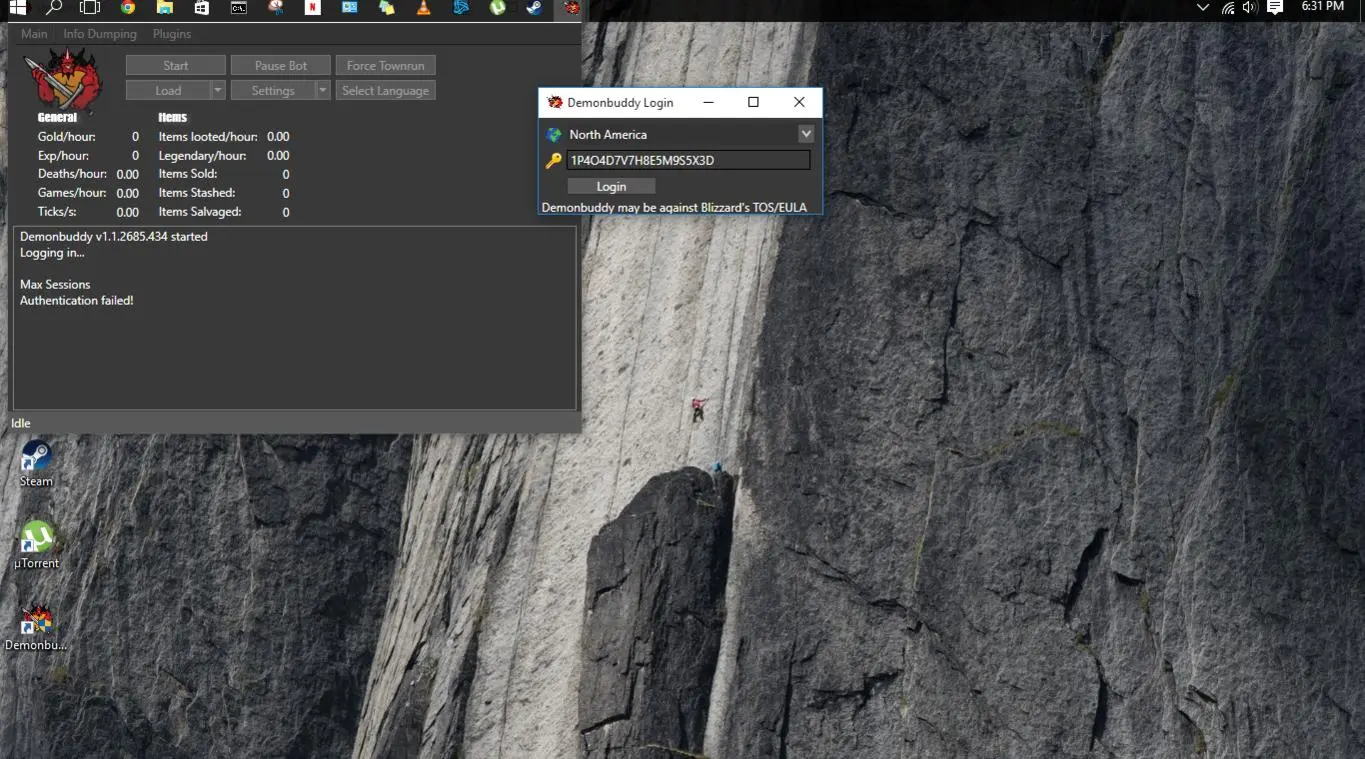
Task: Click the Gold/hour stat label
Action: pos(67,136)
